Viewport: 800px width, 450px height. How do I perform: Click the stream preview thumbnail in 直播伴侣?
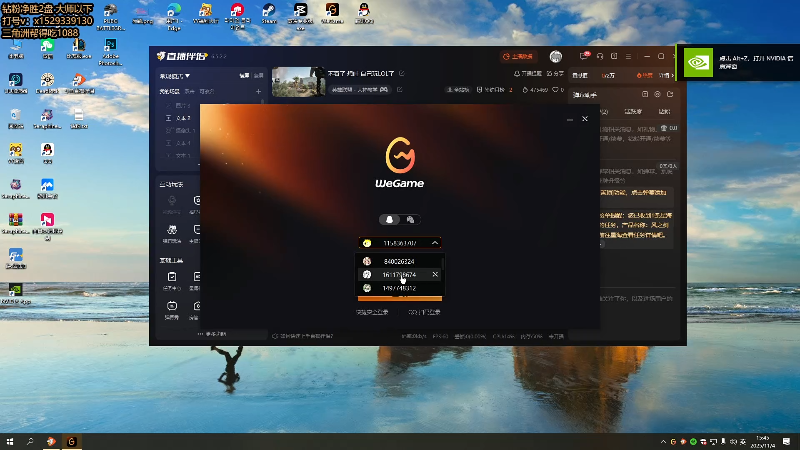point(298,82)
